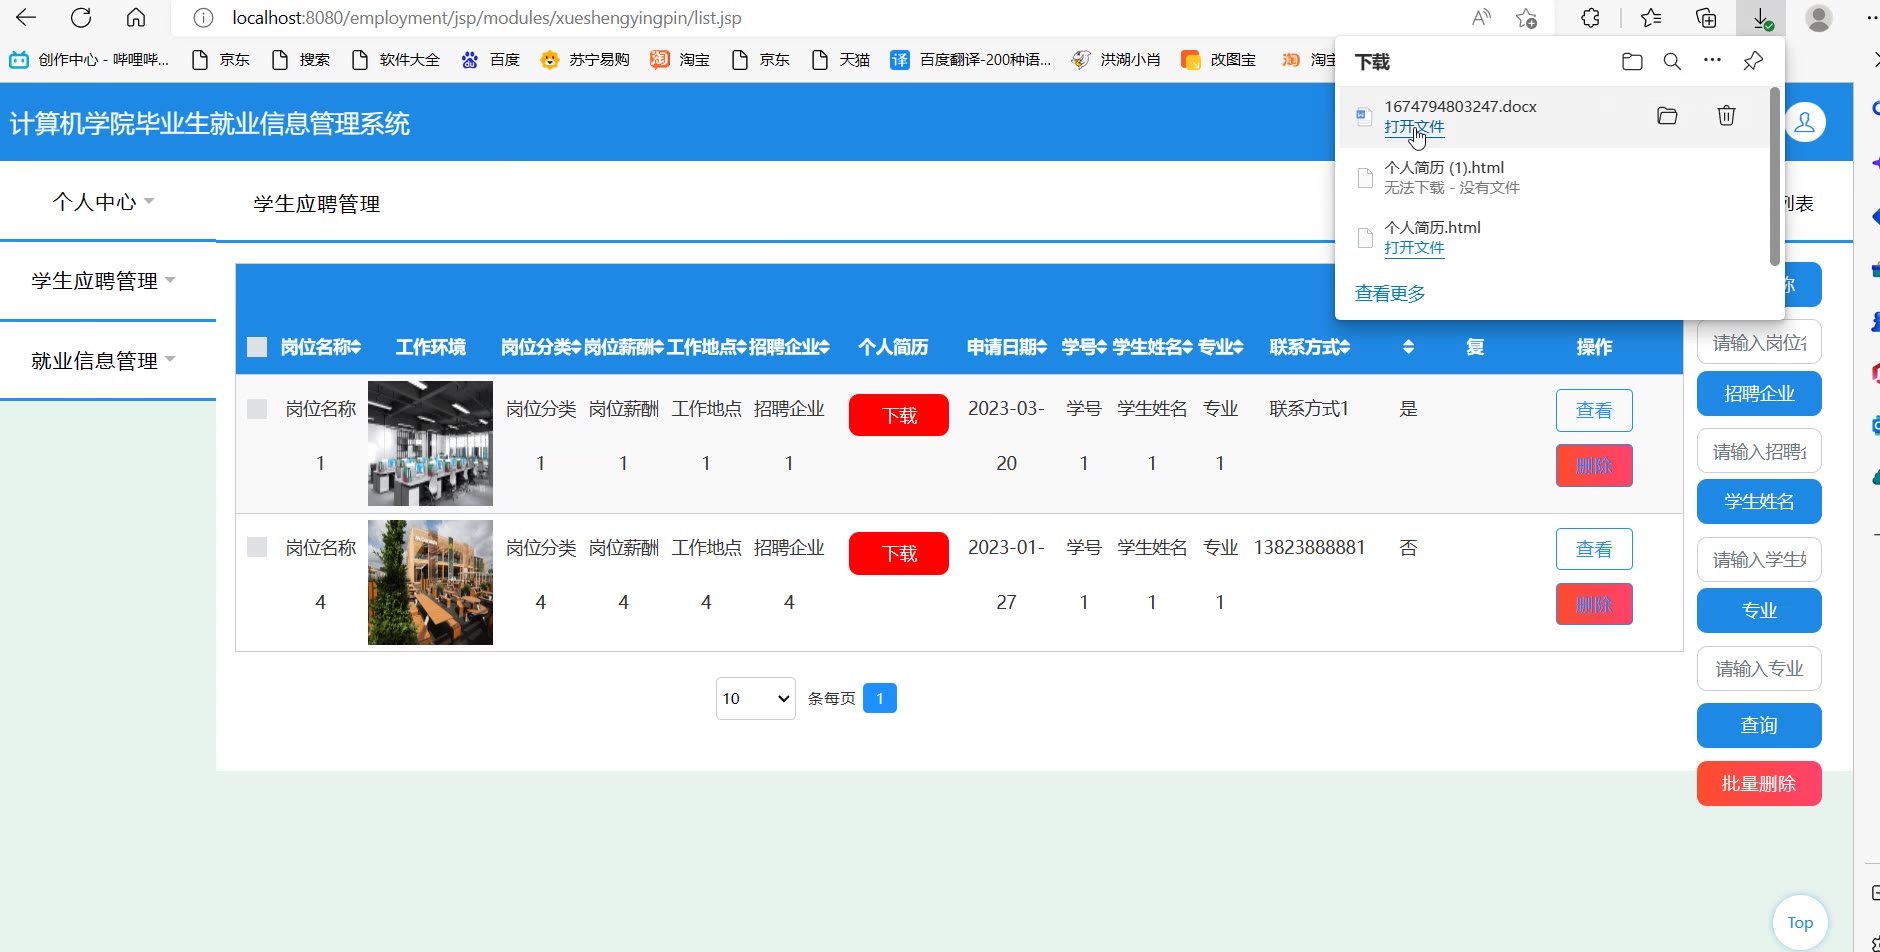Open the downloads folder icon in panel
This screenshot has width=1880, height=952.
pyautogui.click(x=1632, y=62)
